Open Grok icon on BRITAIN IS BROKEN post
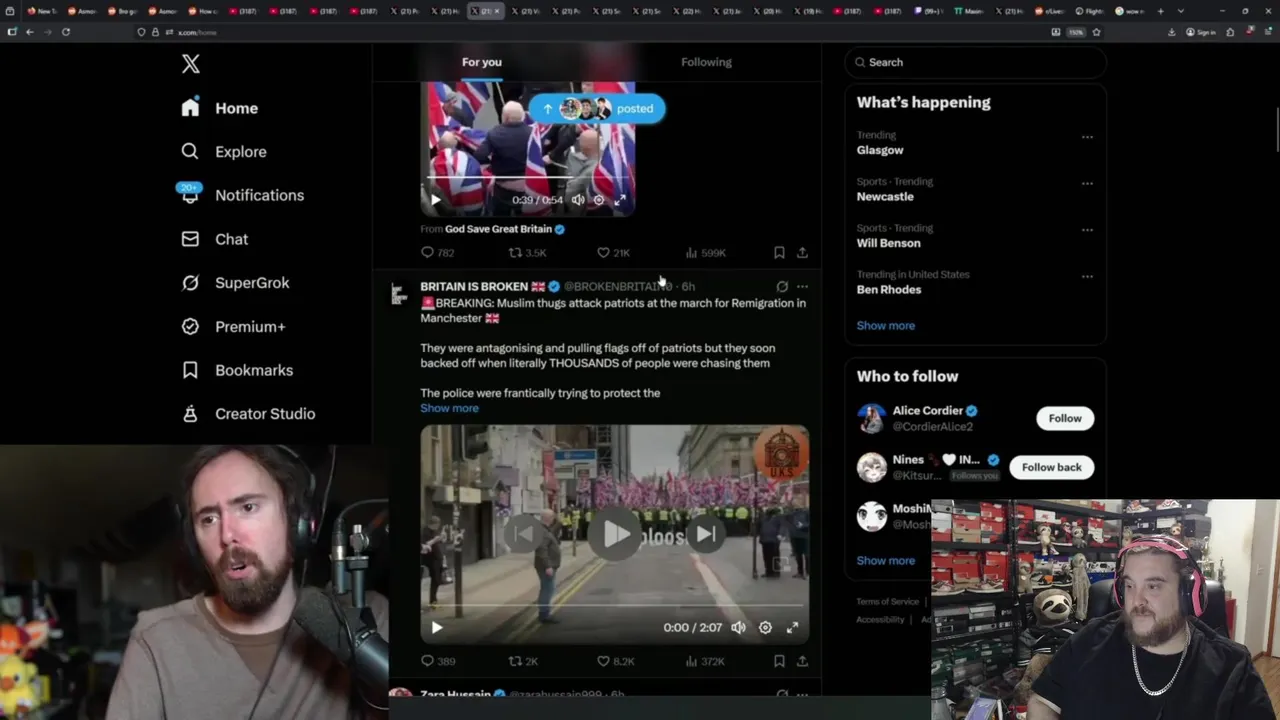 pyautogui.click(x=782, y=287)
